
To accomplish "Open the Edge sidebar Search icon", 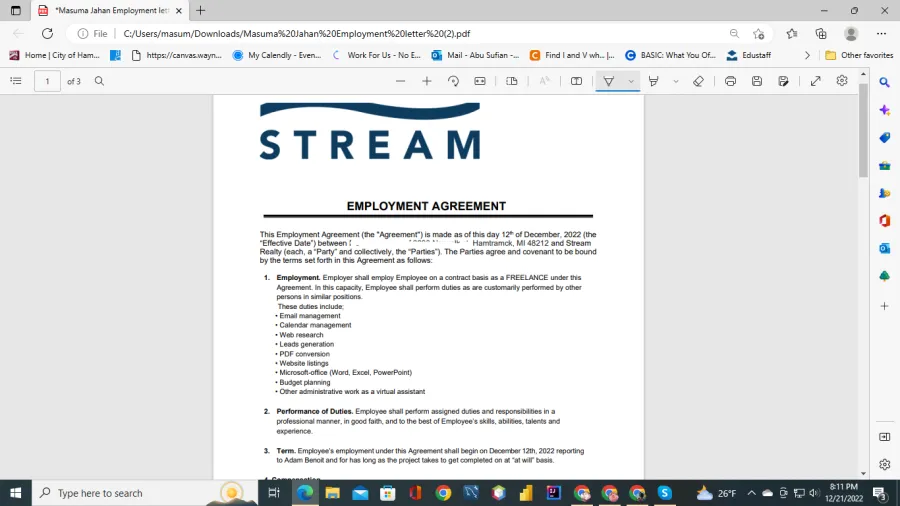I will pos(885,83).
